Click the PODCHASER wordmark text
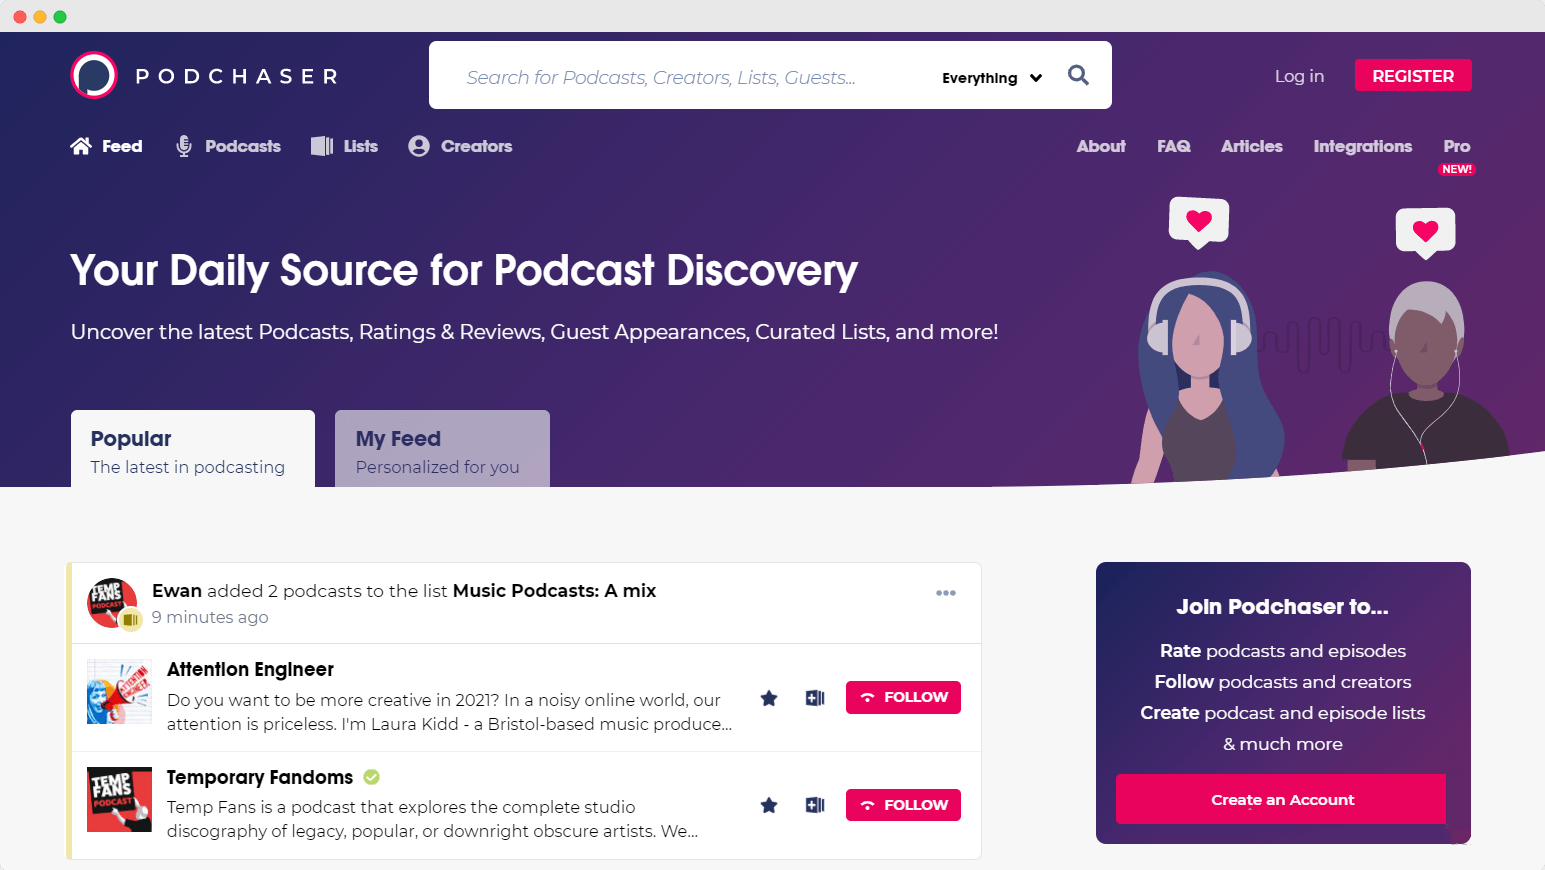 click(237, 76)
